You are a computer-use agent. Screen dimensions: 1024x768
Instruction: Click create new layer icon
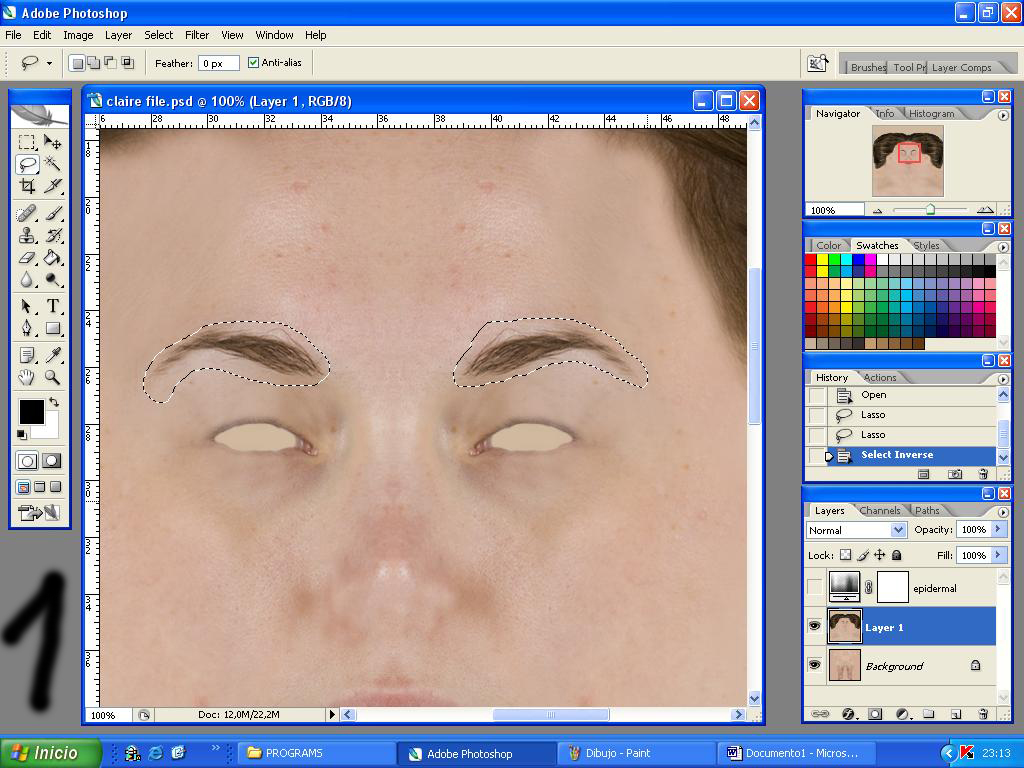[955, 714]
